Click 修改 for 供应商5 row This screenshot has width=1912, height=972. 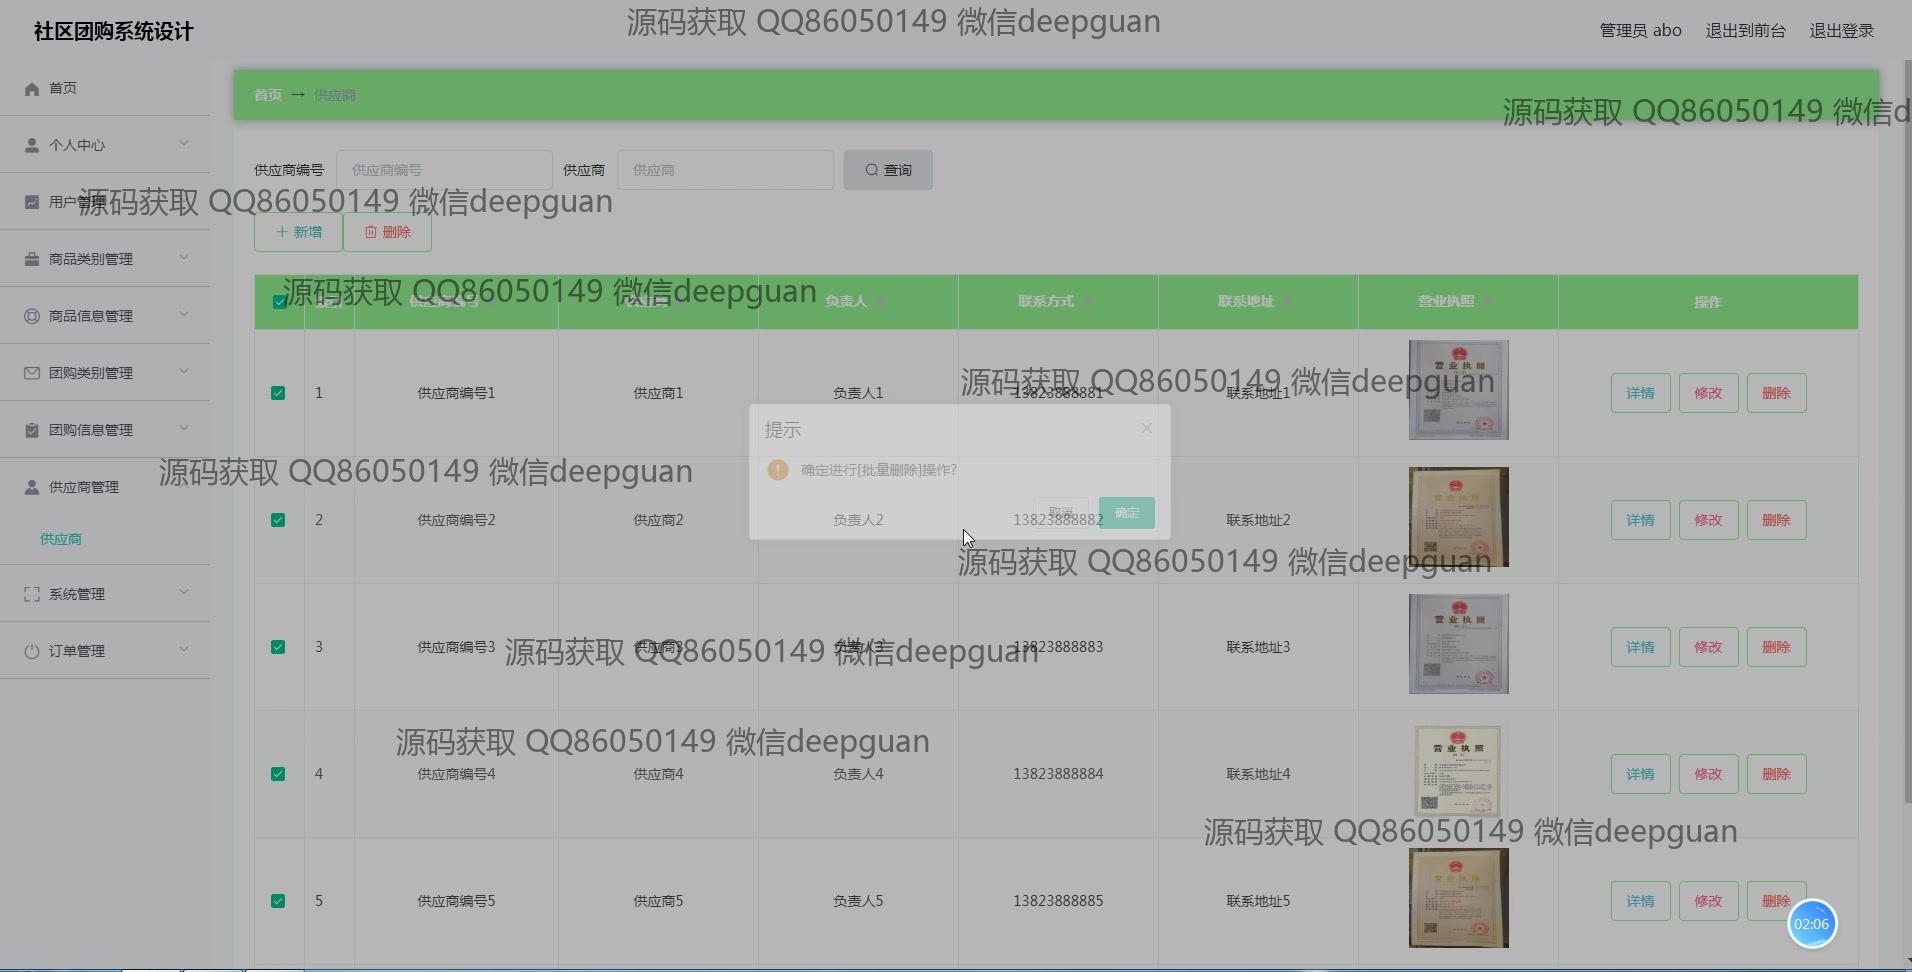(1708, 901)
